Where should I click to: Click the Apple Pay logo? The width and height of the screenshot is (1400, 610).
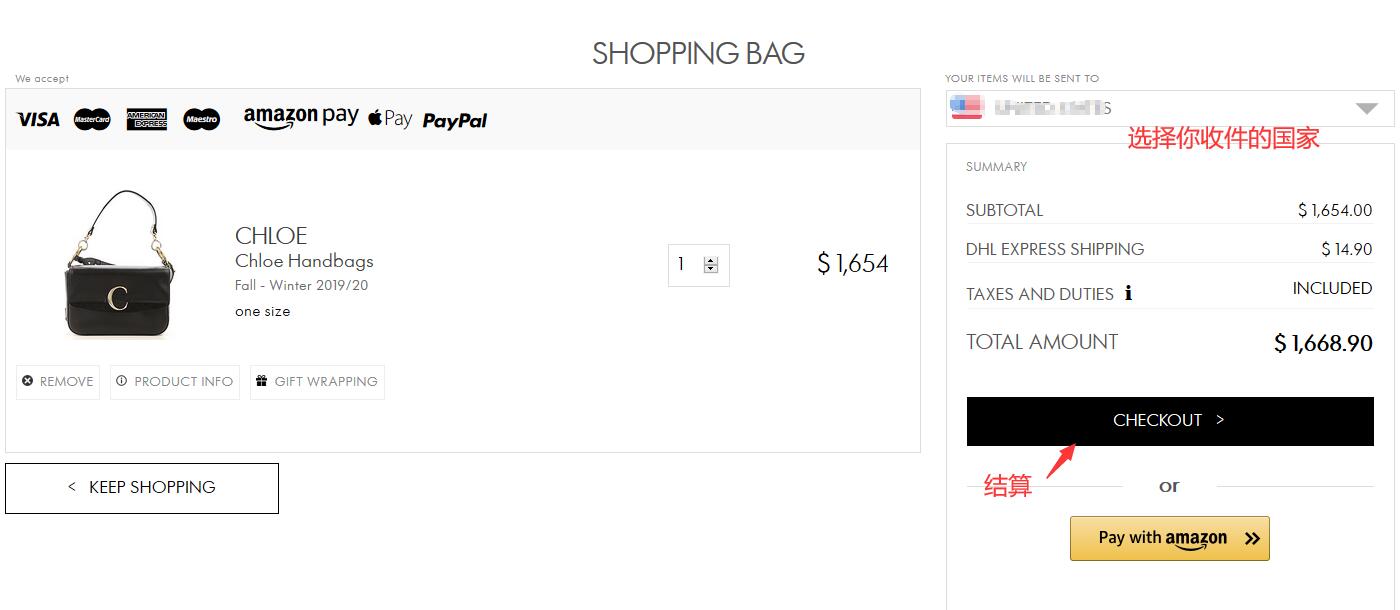tap(390, 119)
